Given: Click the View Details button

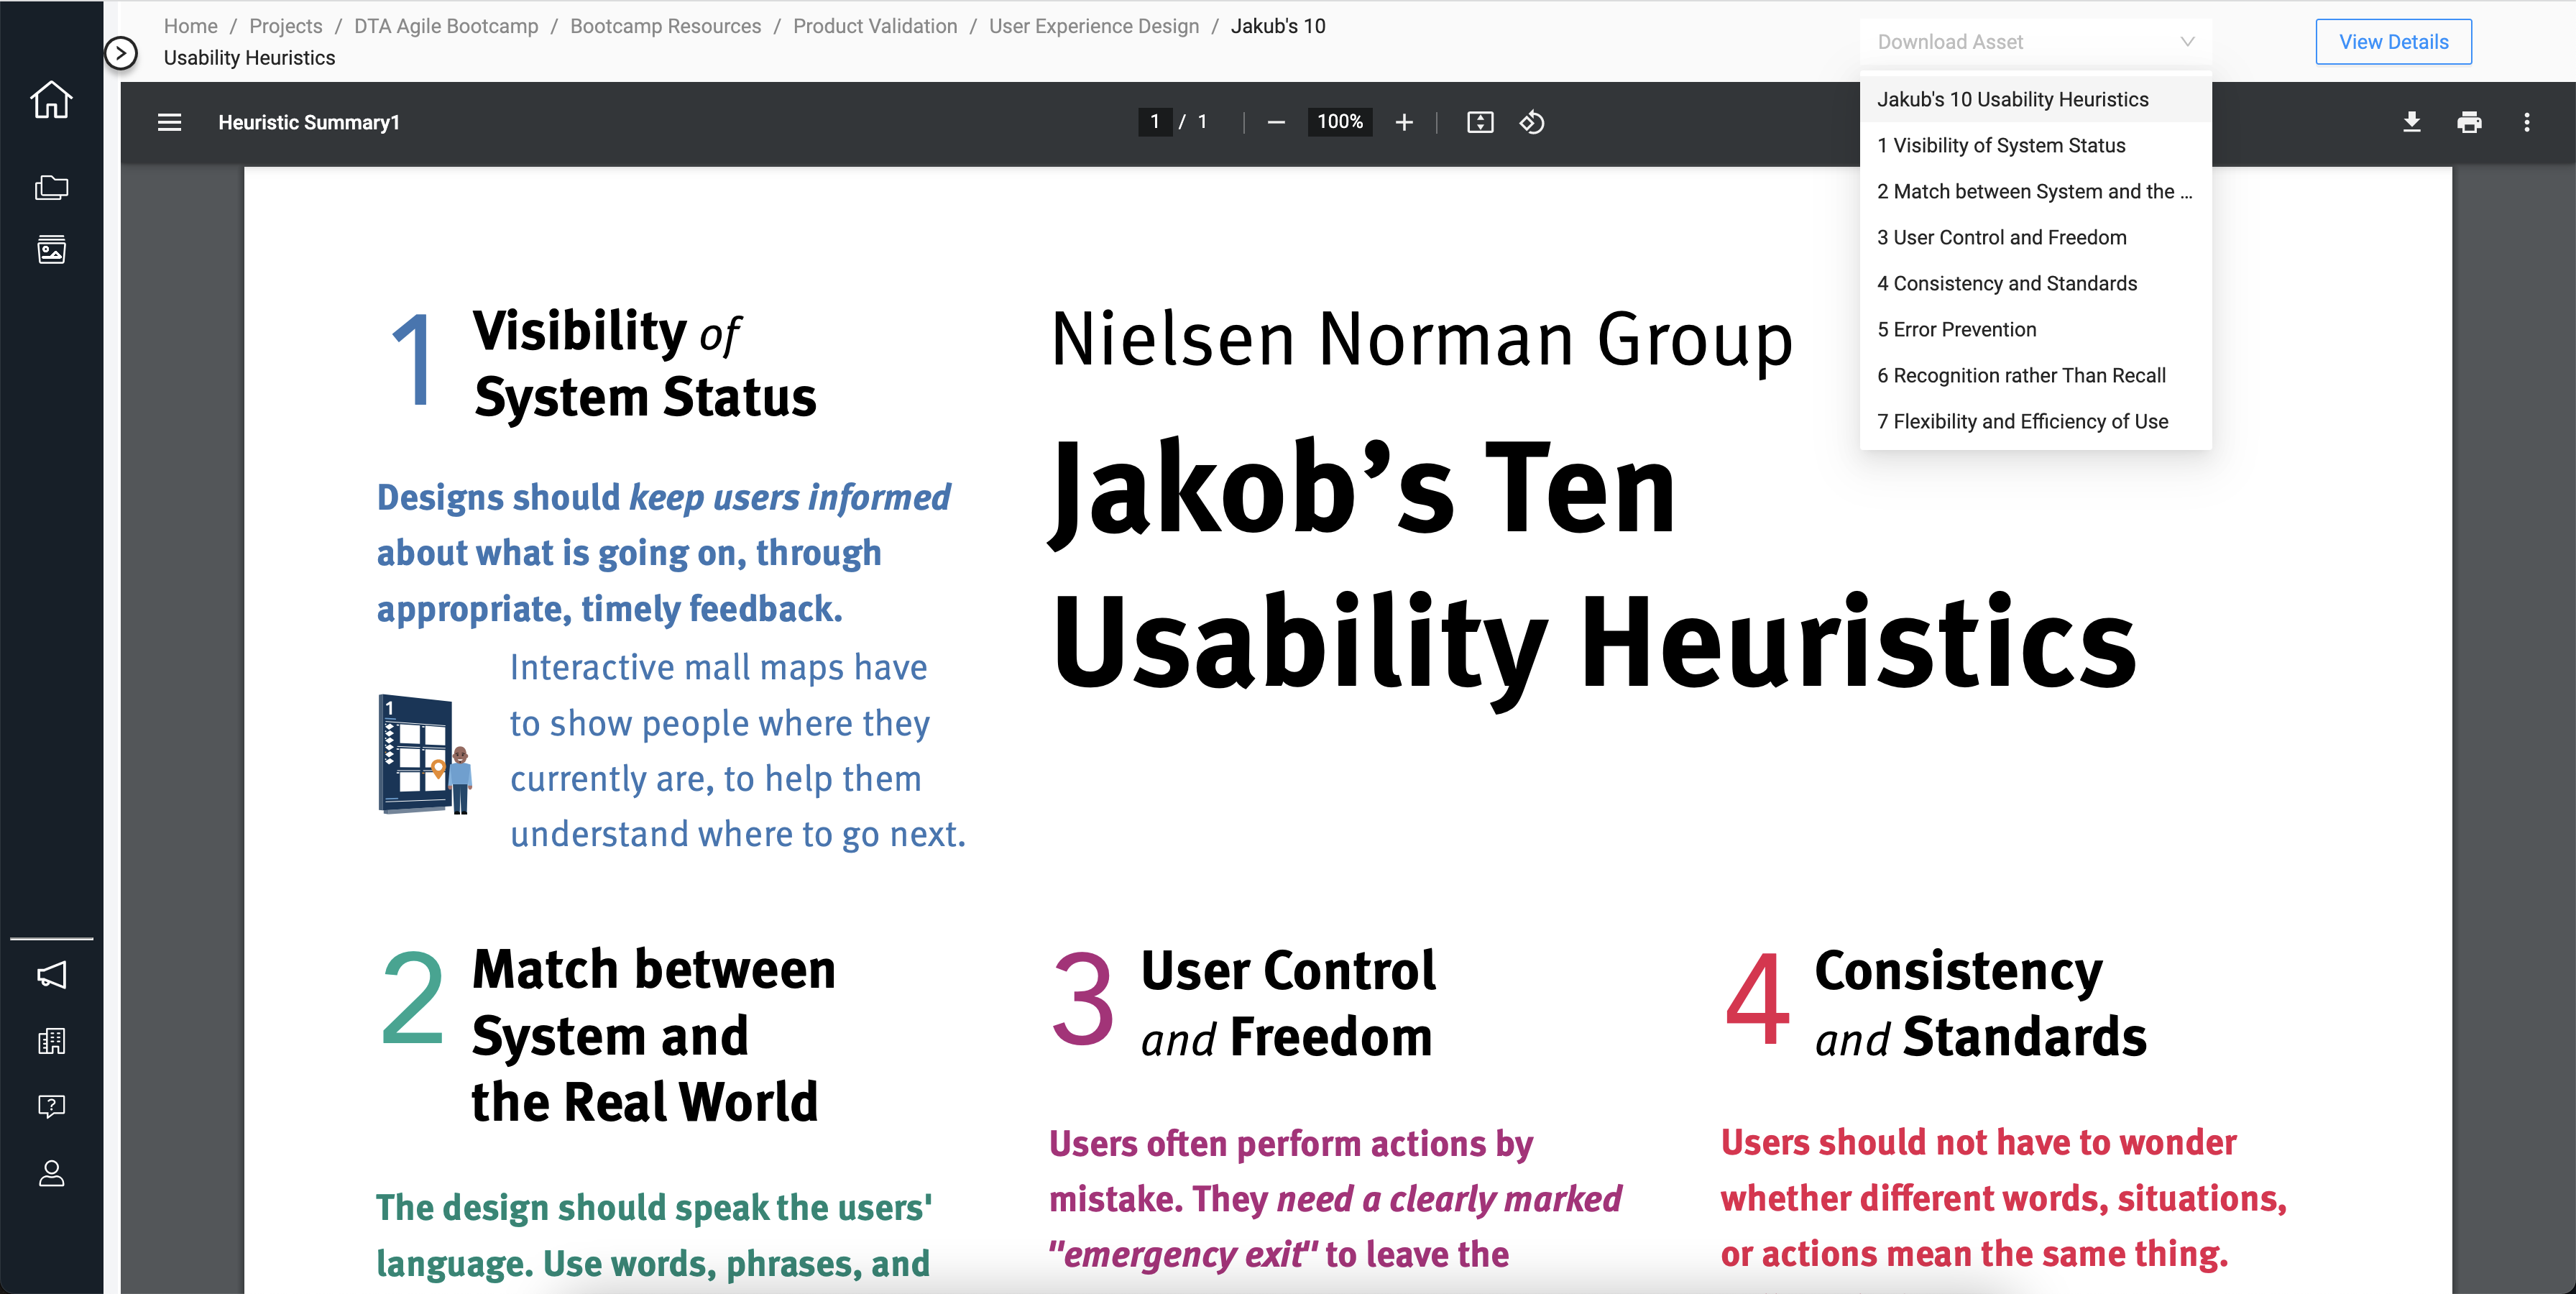Looking at the screenshot, I should pos(2393,42).
